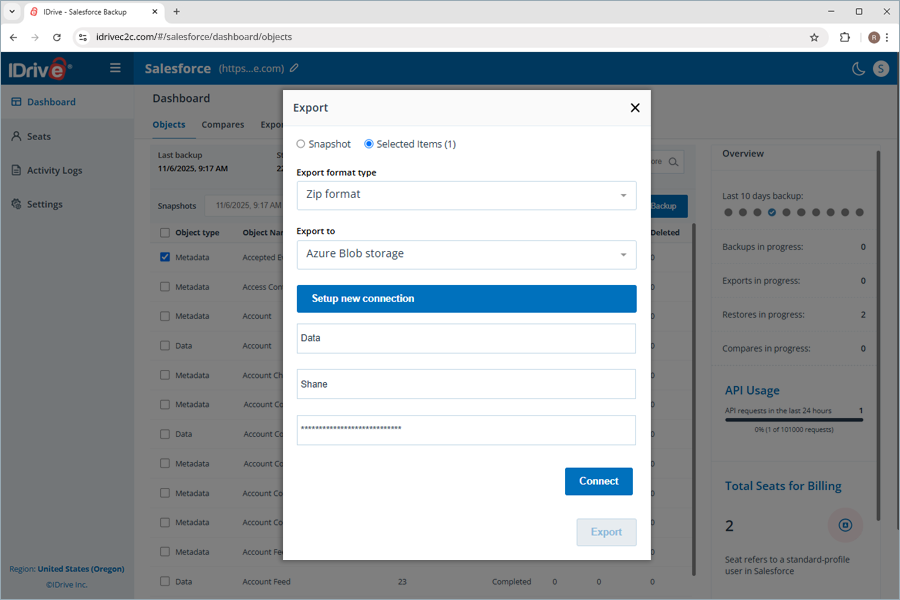The image size is (900, 600).
Task: Click the checked backup day dot in Overview
Action: click(x=771, y=212)
